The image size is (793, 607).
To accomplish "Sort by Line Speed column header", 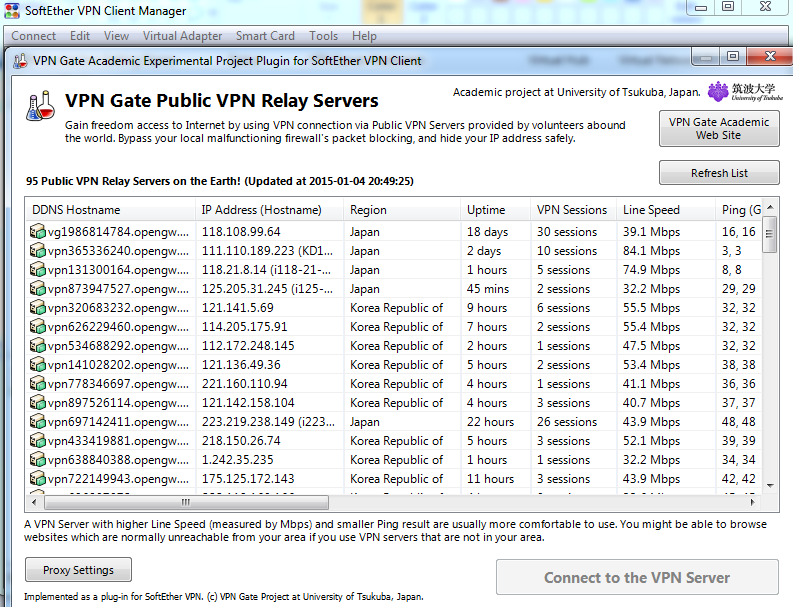I will pyautogui.click(x=666, y=209).
